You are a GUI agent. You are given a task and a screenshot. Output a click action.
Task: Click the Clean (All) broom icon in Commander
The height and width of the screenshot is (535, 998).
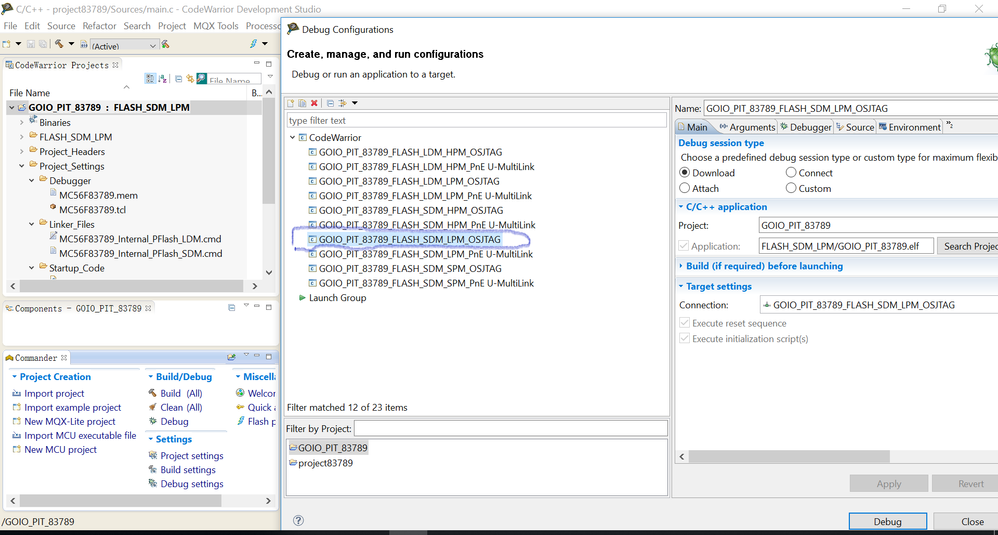point(153,407)
